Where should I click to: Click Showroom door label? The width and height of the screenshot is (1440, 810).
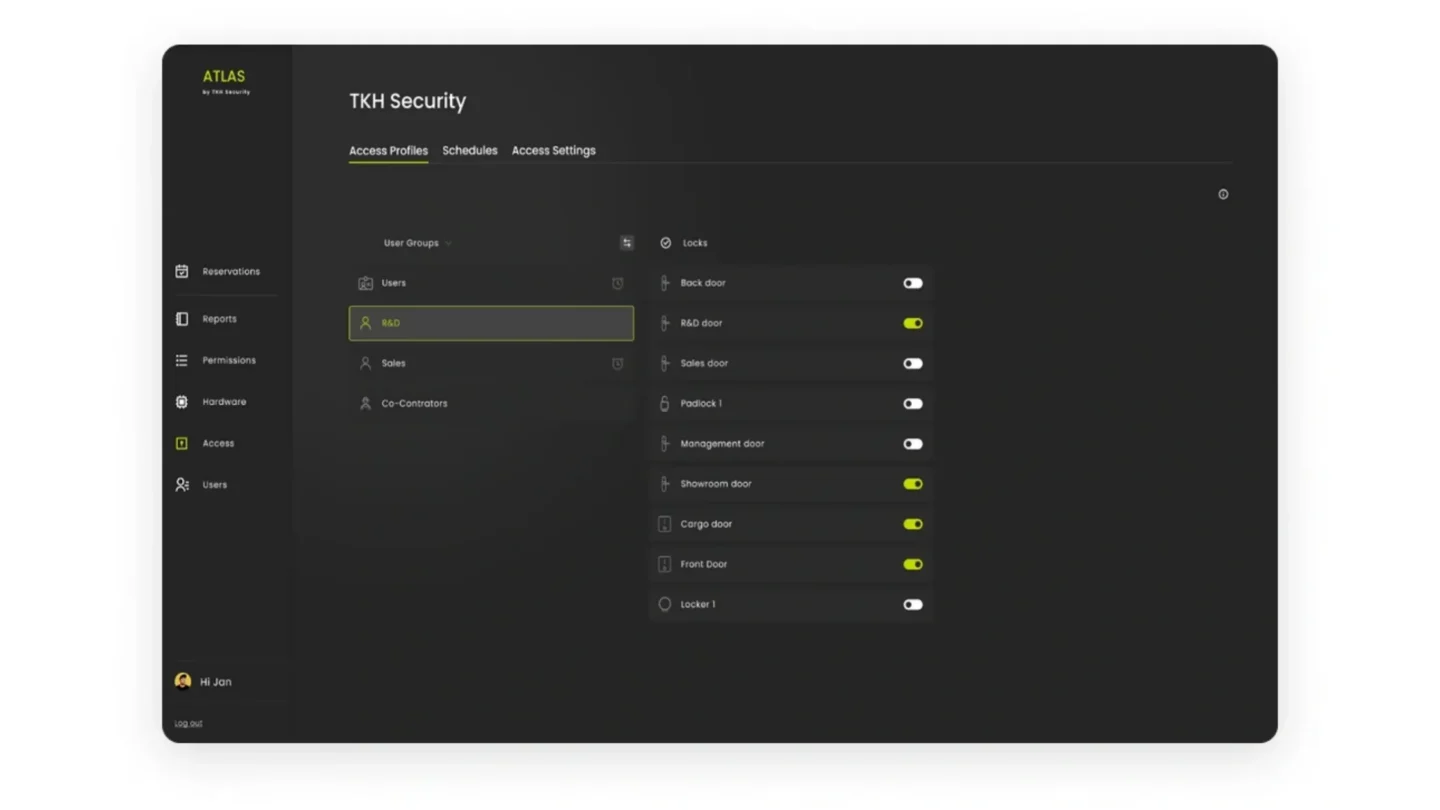pos(716,484)
